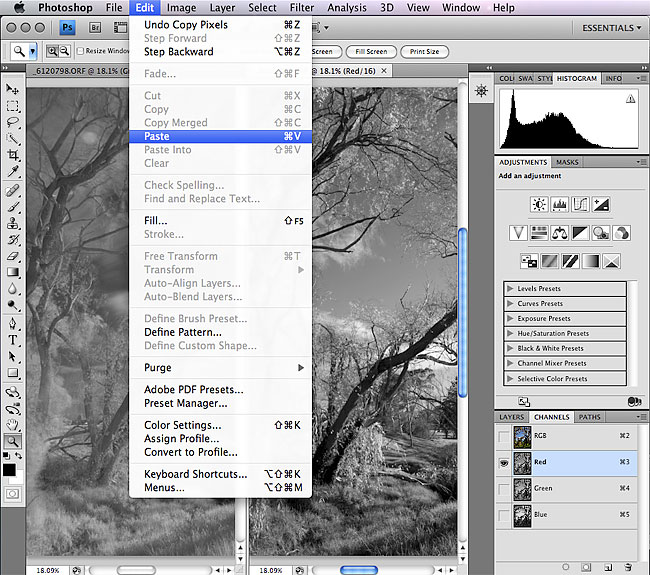Click the foreground color swatch

tap(9, 469)
